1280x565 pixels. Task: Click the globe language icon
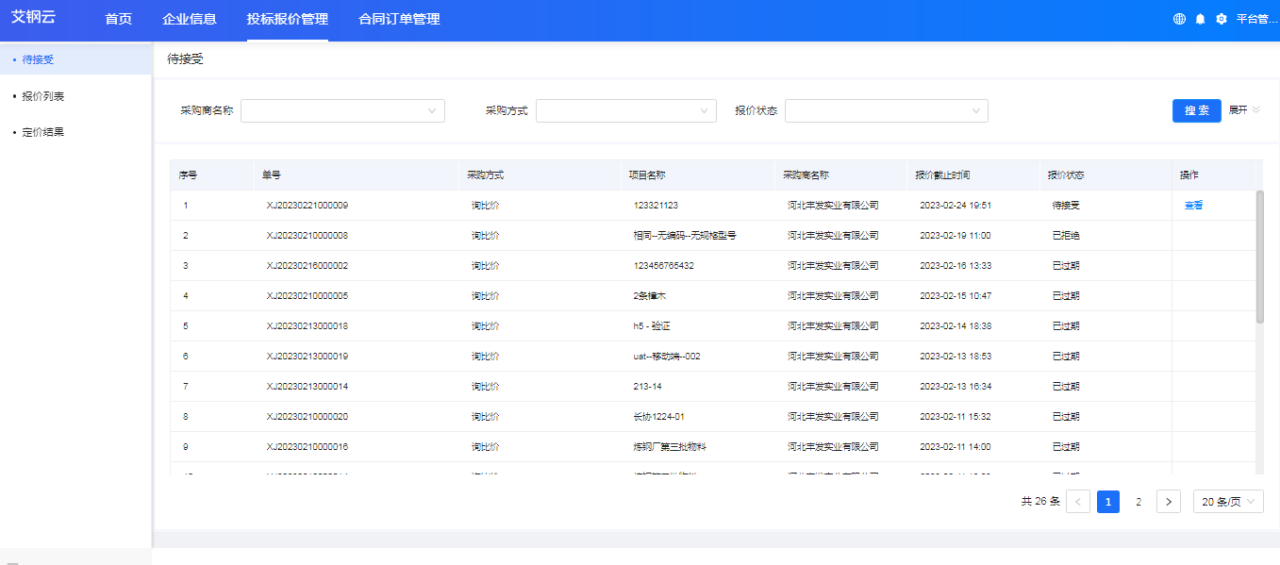(1179, 19)
